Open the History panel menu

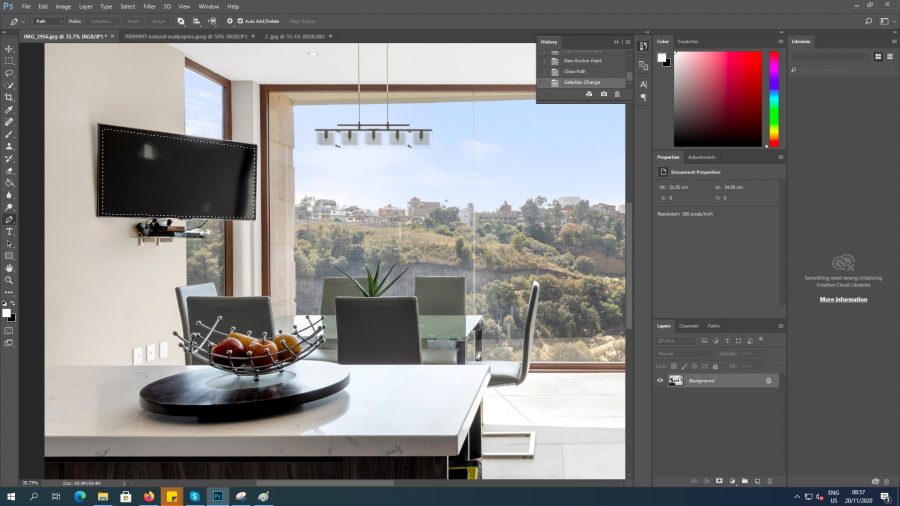(628, 42)
